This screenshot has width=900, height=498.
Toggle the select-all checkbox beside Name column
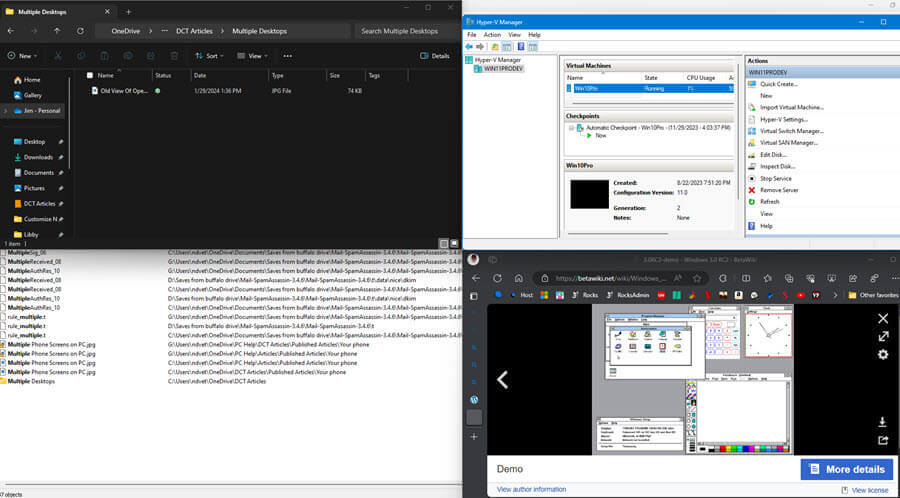pyautogui.click(x=90, y=75)
